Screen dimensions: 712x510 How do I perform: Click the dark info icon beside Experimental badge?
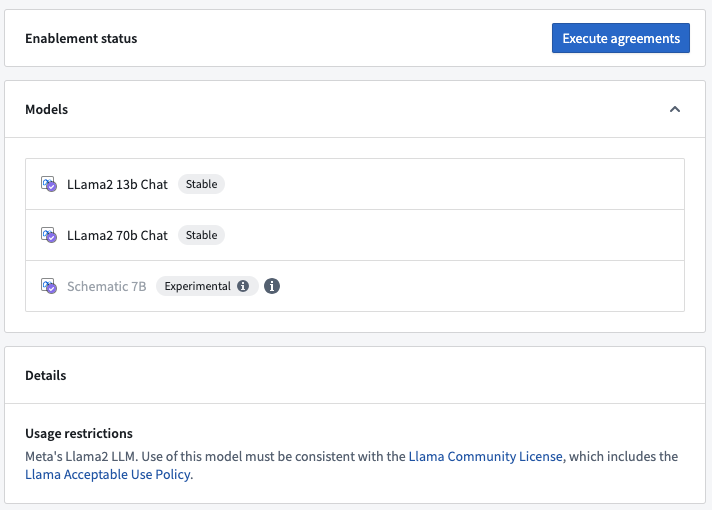pos(272,286)
